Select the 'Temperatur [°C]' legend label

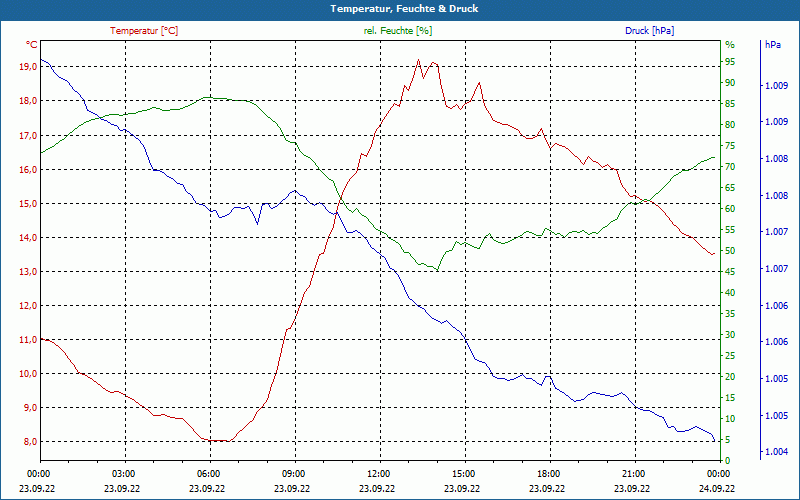(x=144, y=31)
